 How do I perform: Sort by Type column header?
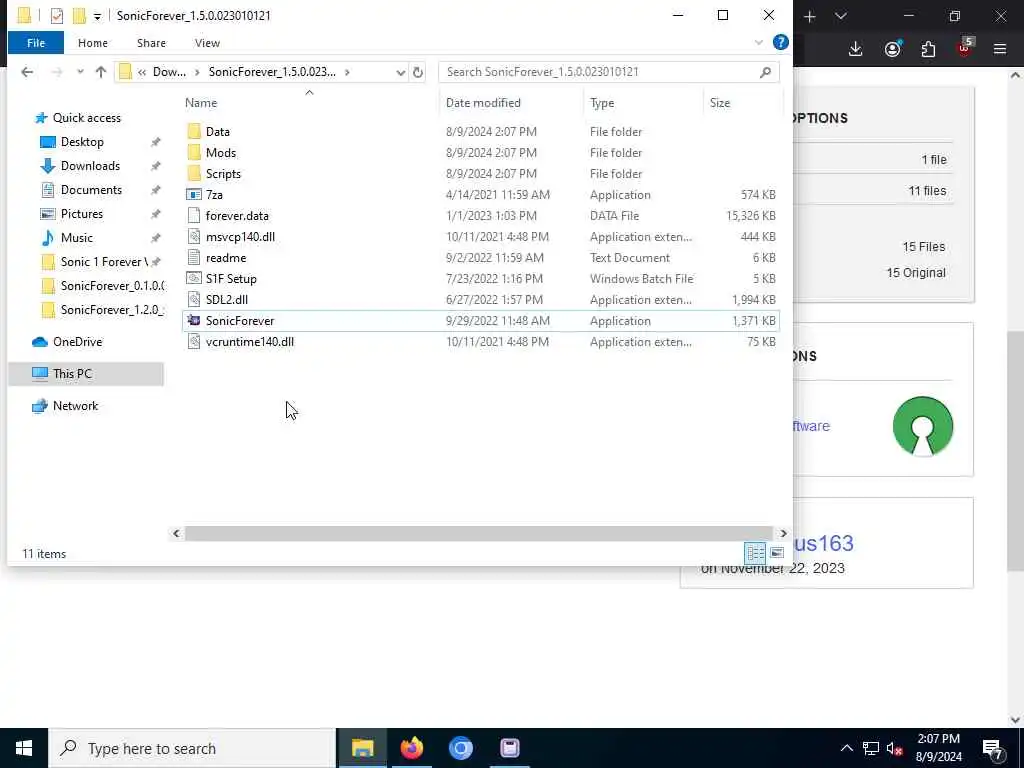(643, 103)
